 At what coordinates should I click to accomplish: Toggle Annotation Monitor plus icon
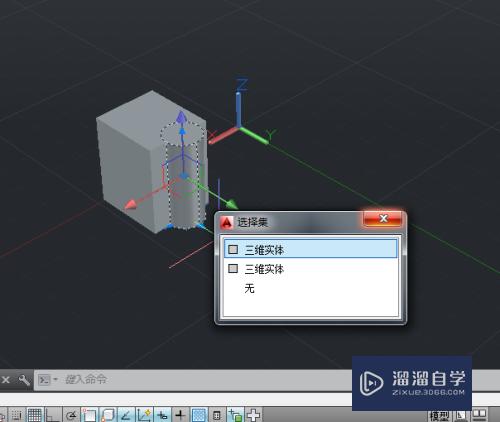click(254, 415)
